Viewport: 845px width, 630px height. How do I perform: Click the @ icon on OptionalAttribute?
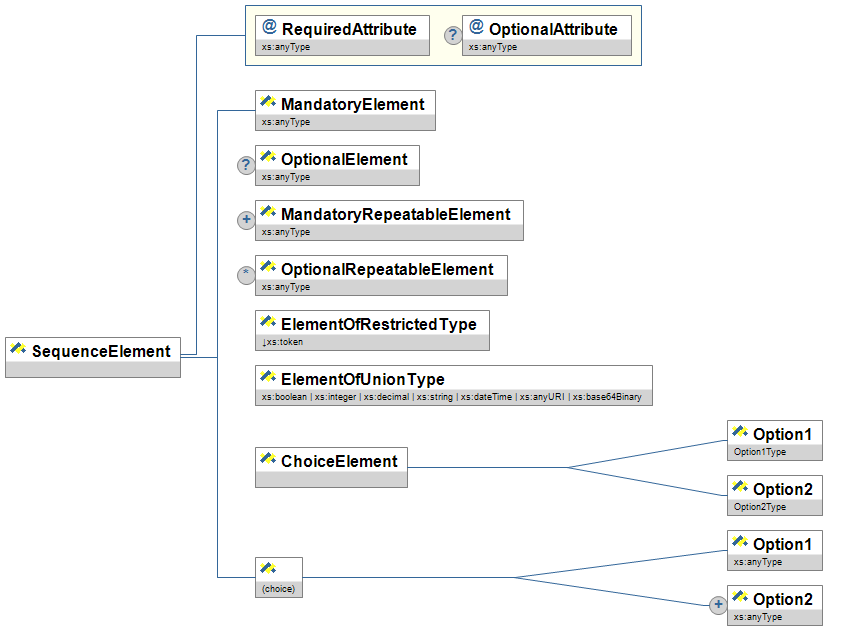(x=476, y=28)
